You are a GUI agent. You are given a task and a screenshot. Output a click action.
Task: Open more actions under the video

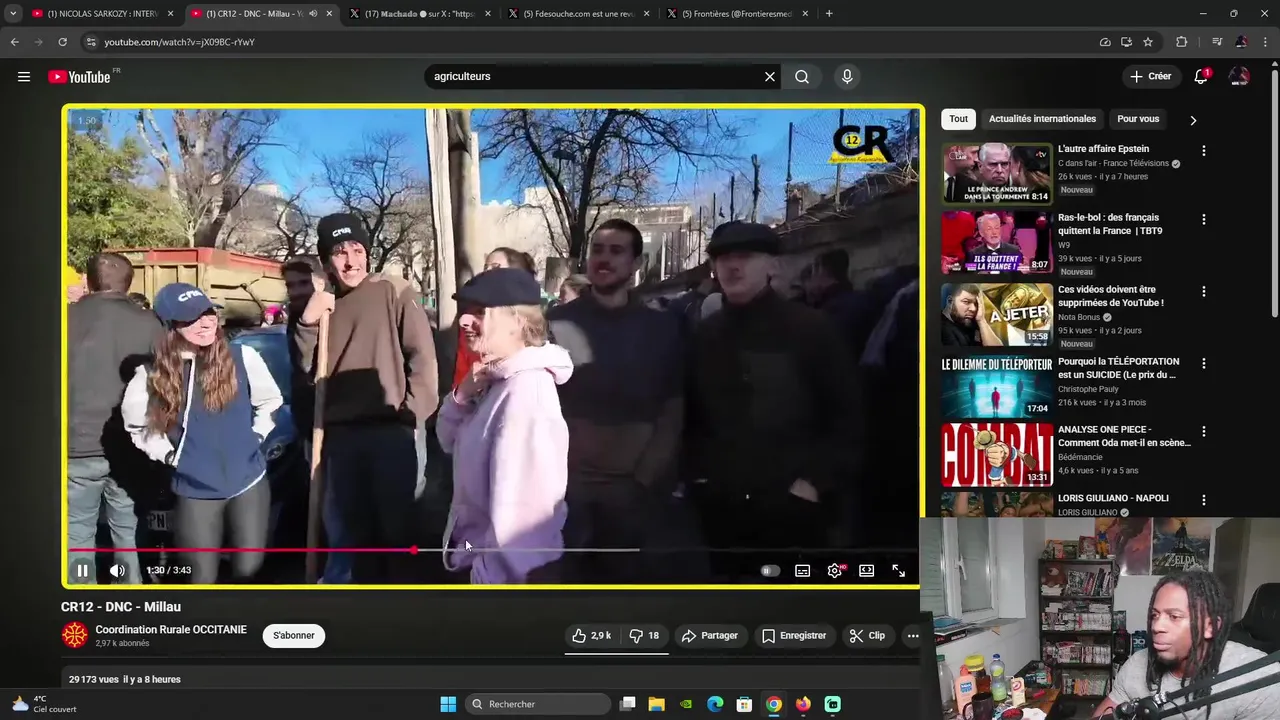(913, 636)
